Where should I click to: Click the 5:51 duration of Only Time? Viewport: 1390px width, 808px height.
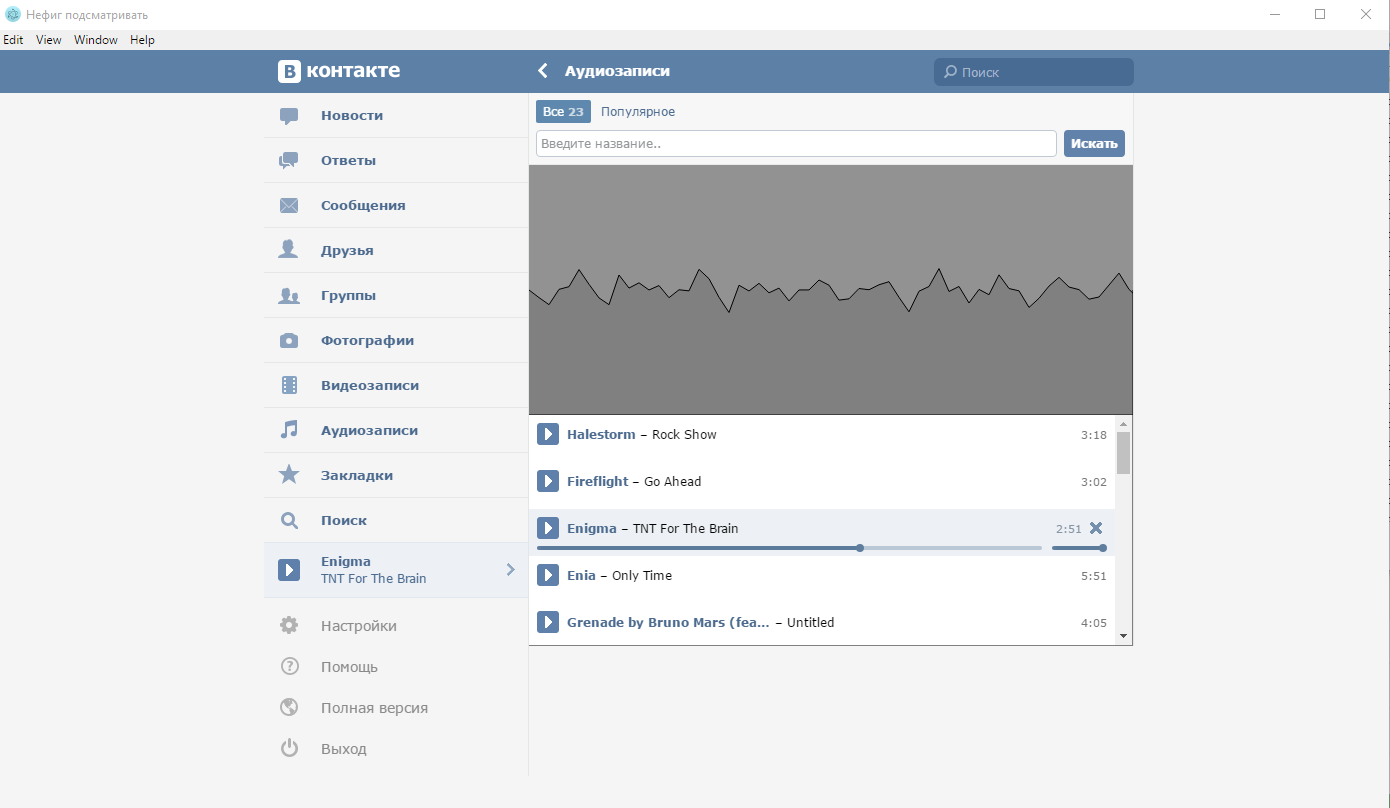[x=1094, y=576]
